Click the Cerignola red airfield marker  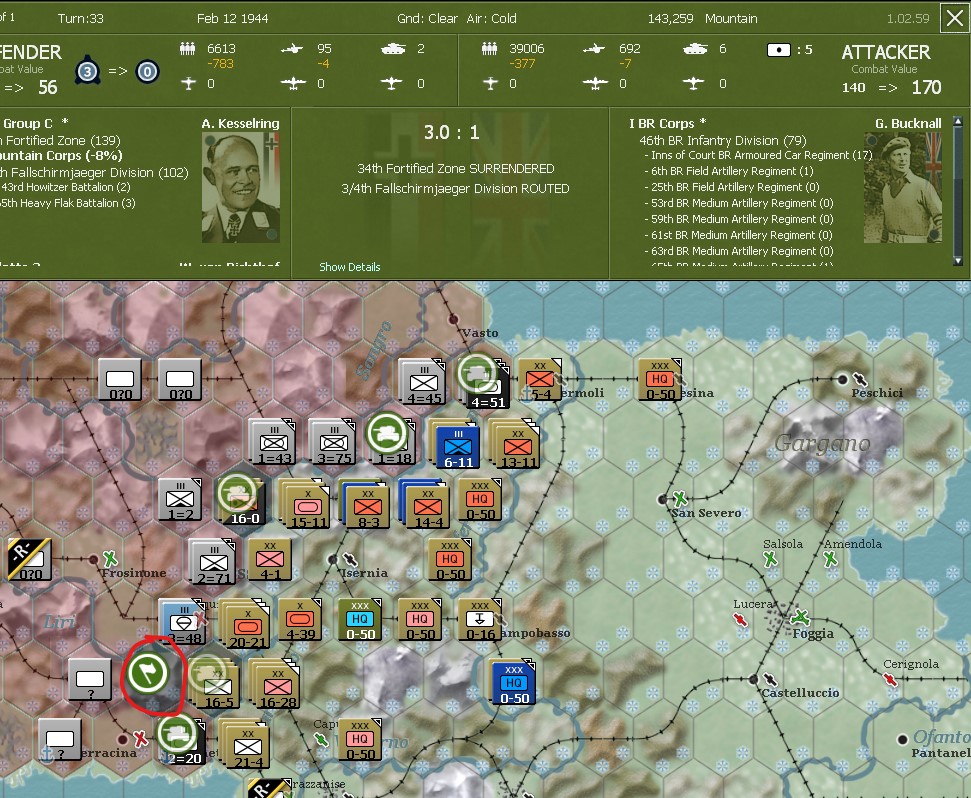(x=890, y=679)
